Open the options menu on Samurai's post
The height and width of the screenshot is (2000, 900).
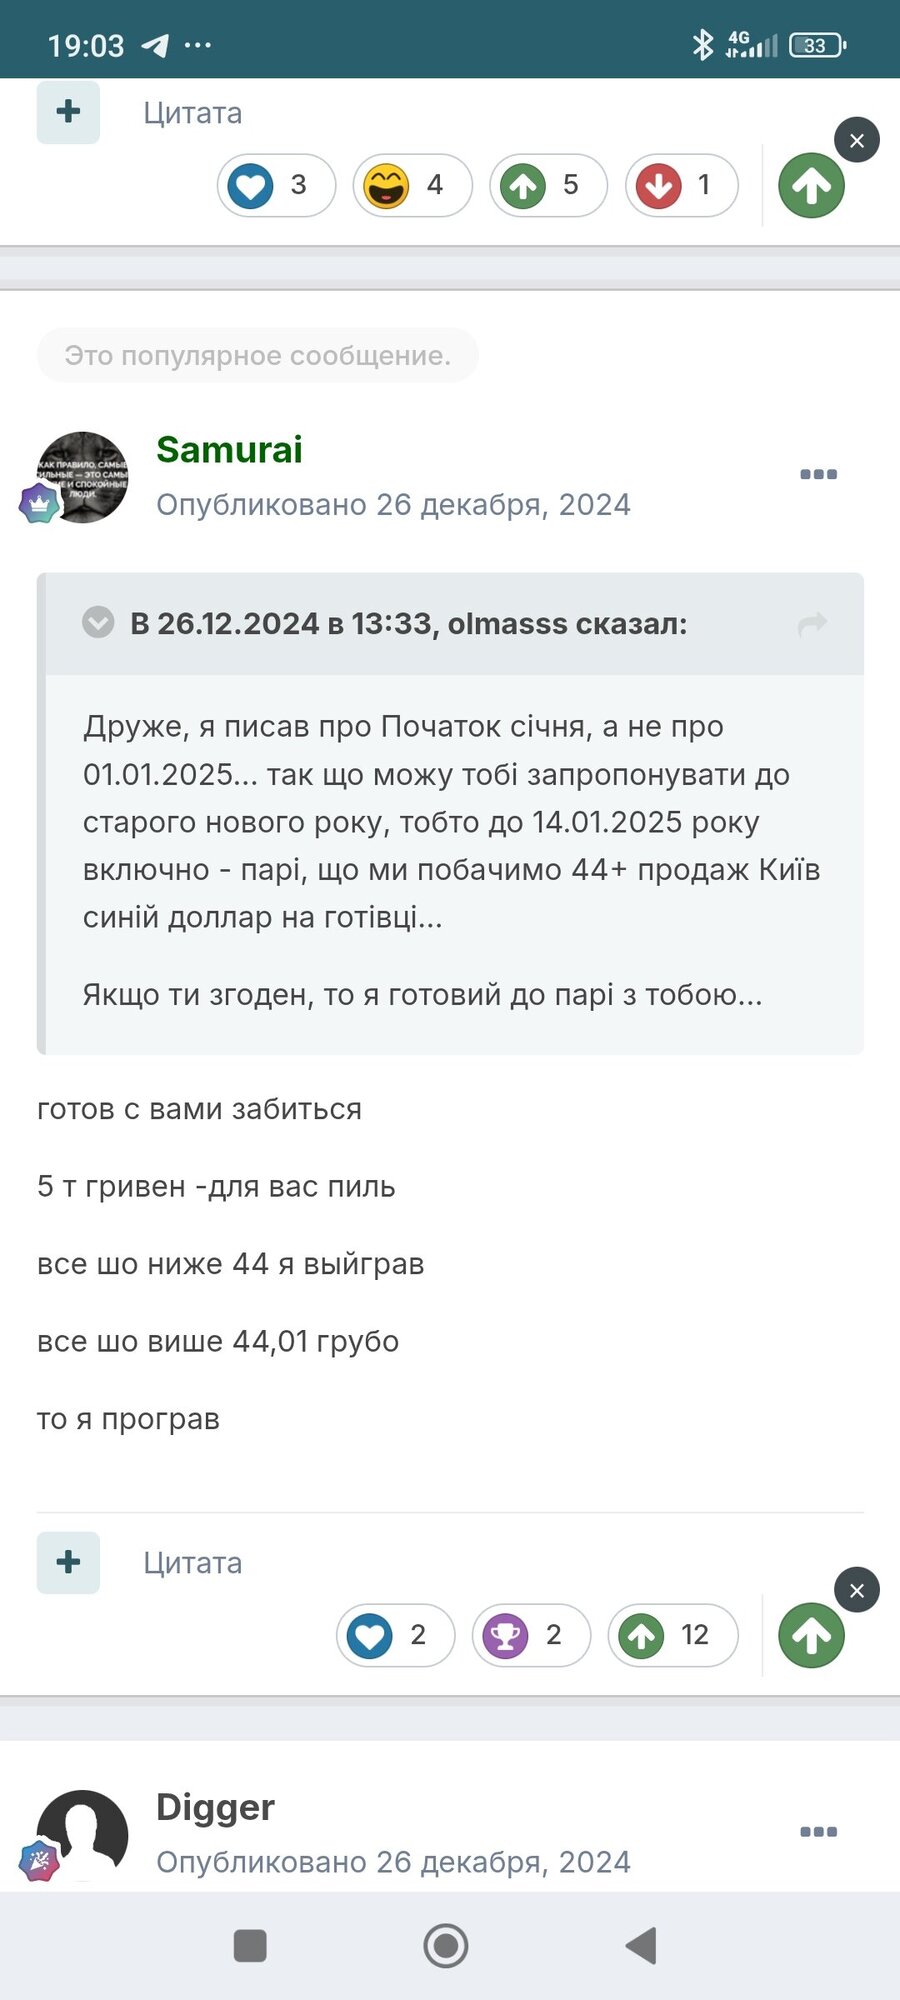coord(819,474)
